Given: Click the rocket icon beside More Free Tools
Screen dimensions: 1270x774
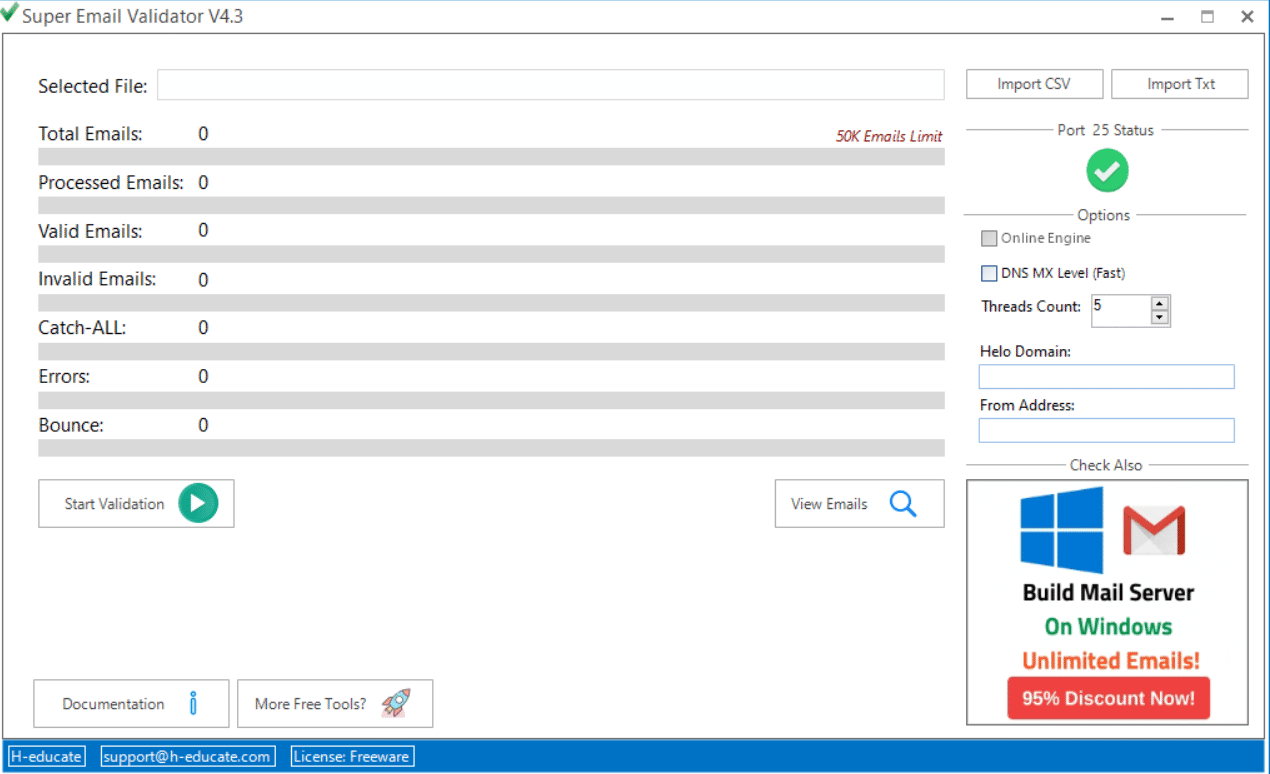Looking at the screenshot, I should tap(396, 703).
